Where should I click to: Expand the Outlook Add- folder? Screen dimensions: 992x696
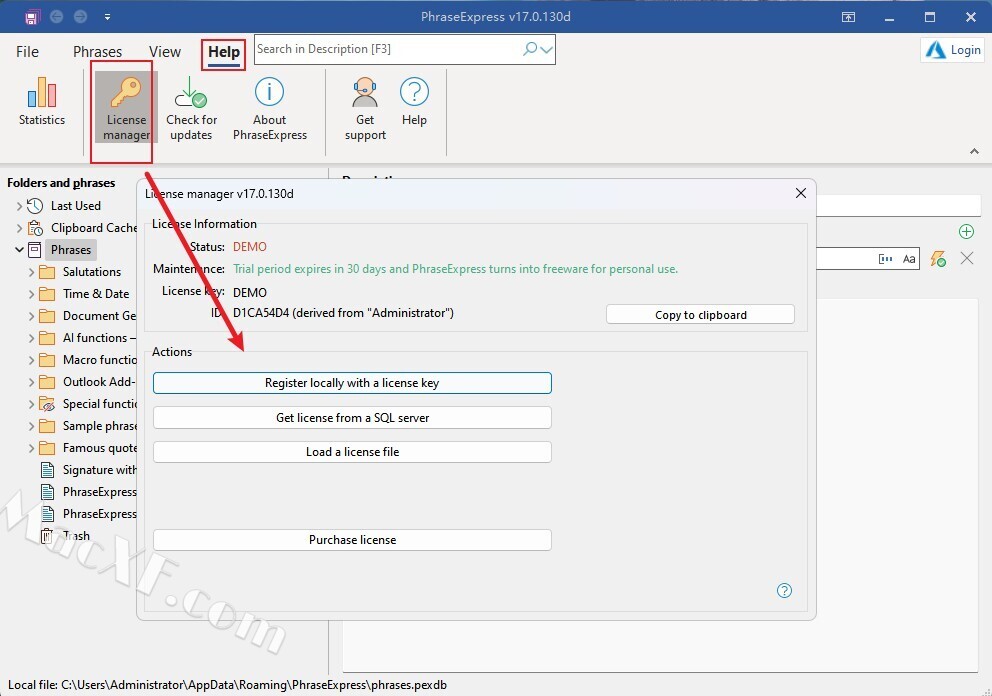coord(31,383)
